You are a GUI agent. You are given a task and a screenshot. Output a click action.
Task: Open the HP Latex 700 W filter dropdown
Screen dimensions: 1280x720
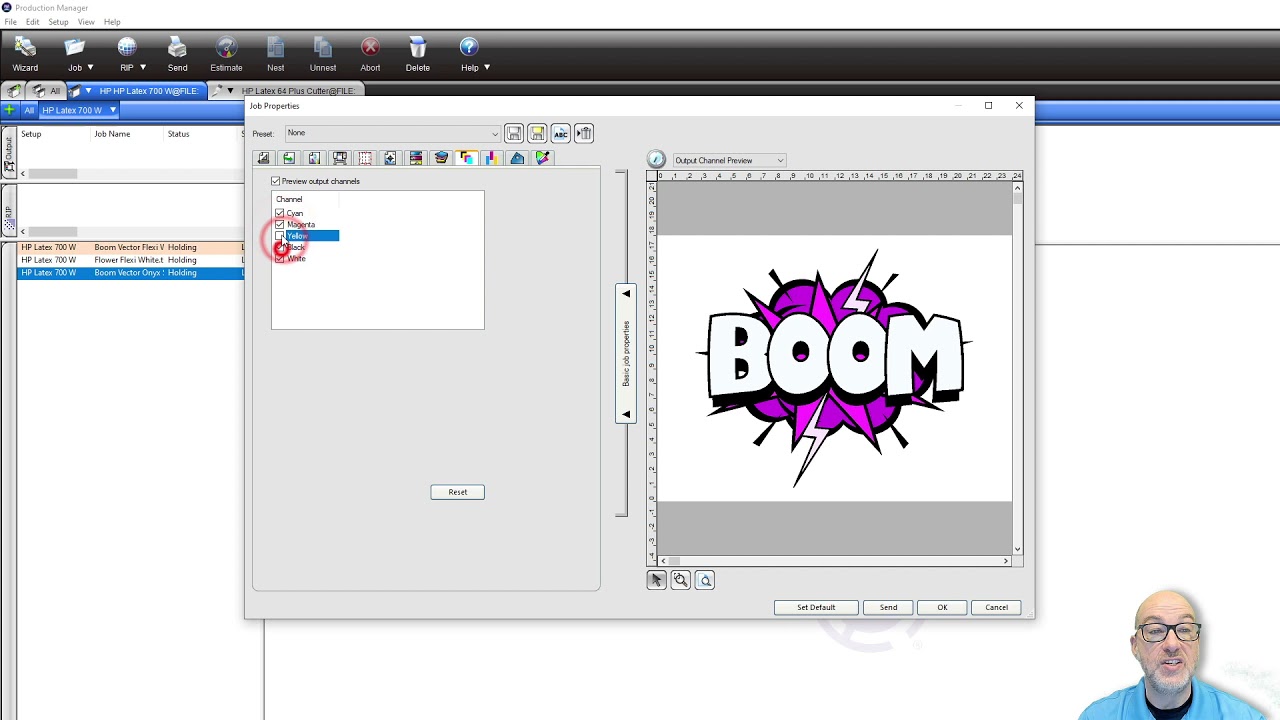pos(113,110)
